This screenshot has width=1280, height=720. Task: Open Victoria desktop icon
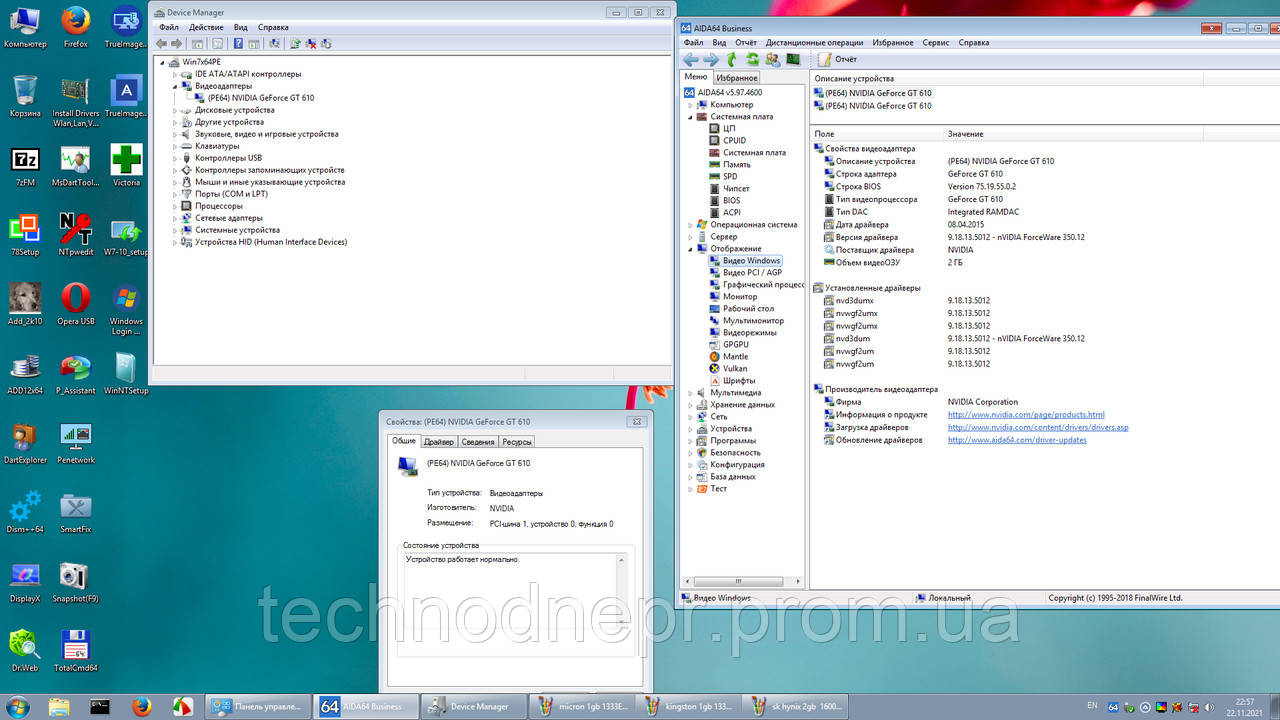126,167
